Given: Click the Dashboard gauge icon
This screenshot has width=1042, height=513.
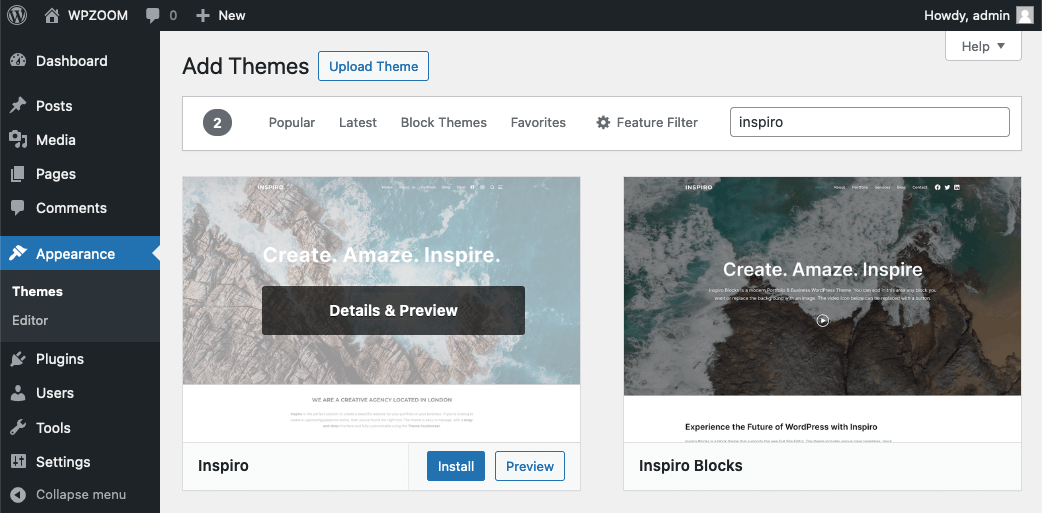Looking at the screenshot, I should click(x=18, y=60).
